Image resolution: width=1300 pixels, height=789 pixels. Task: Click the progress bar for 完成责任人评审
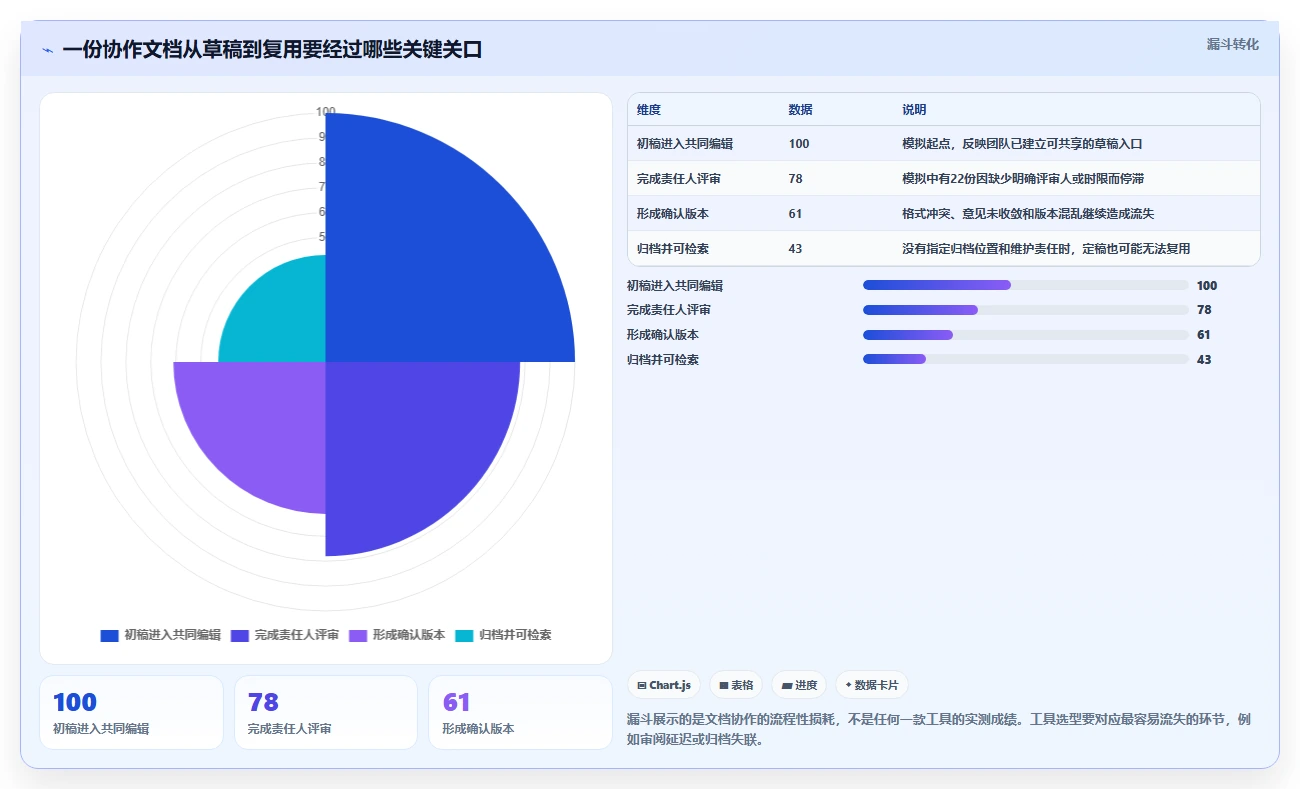[x=1026, y=310]
